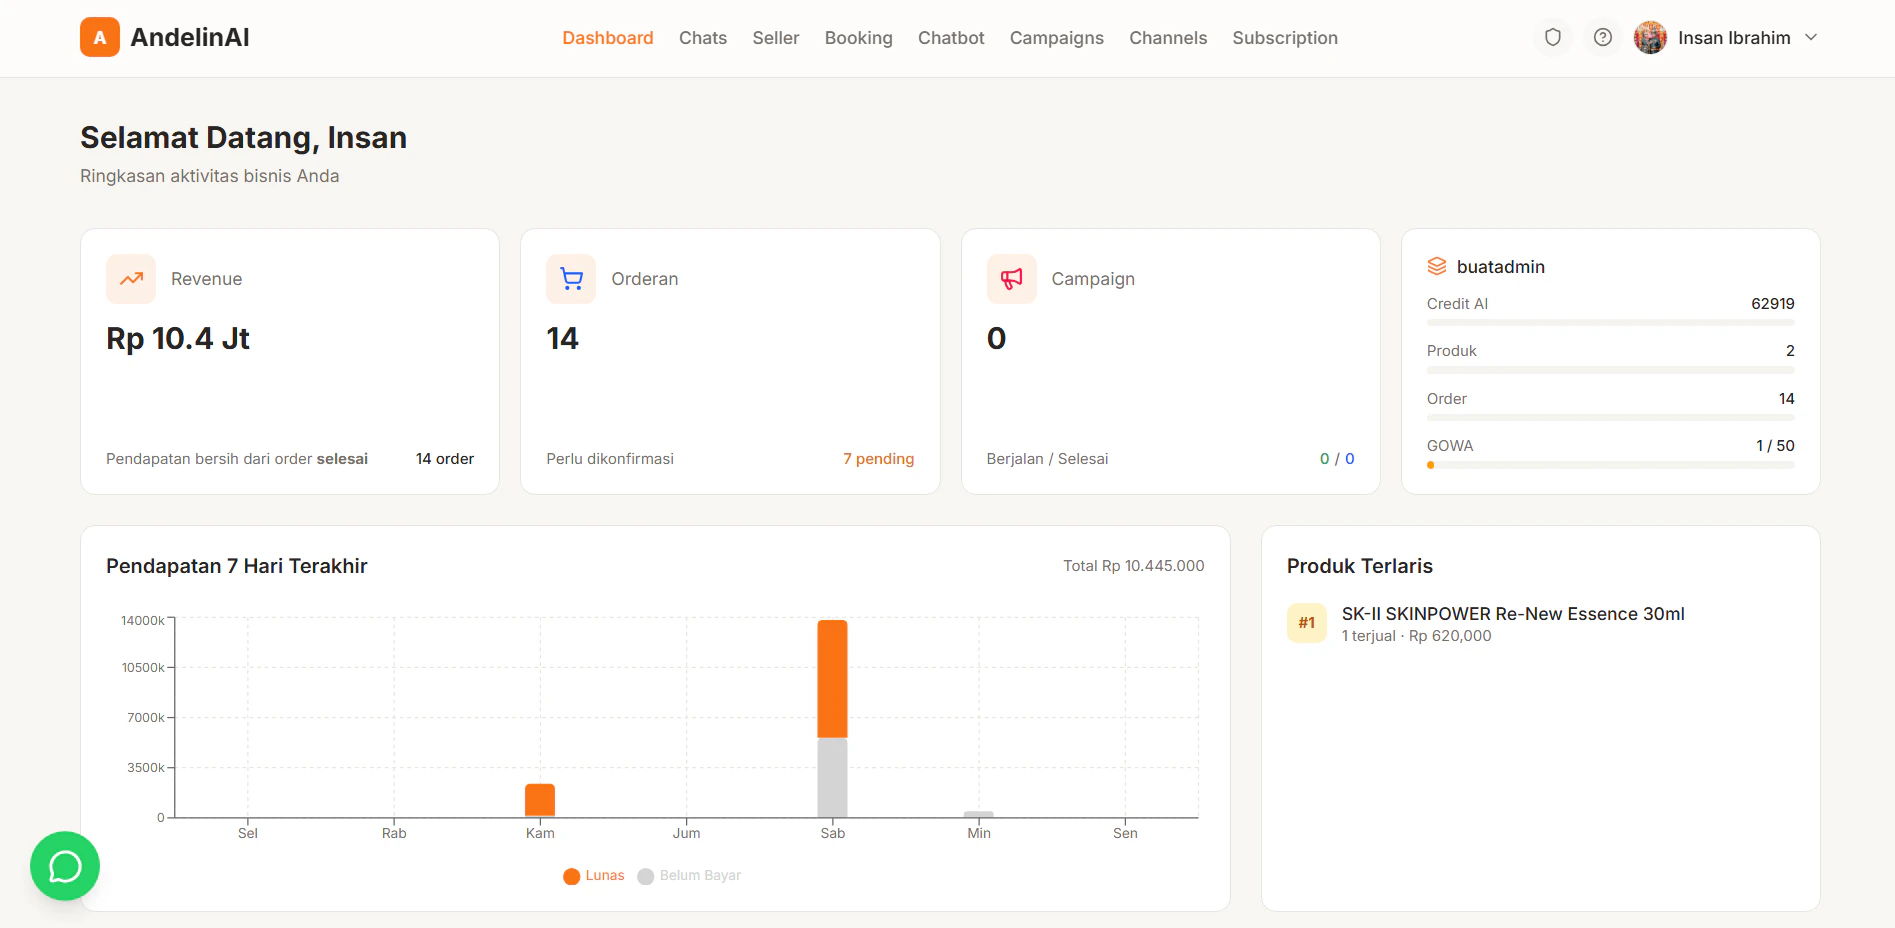Viewport: 1895px width, 928px height.
Task: Click 1 terjual · Rp 620,000 text
Action: click(x=1416, y=636)
